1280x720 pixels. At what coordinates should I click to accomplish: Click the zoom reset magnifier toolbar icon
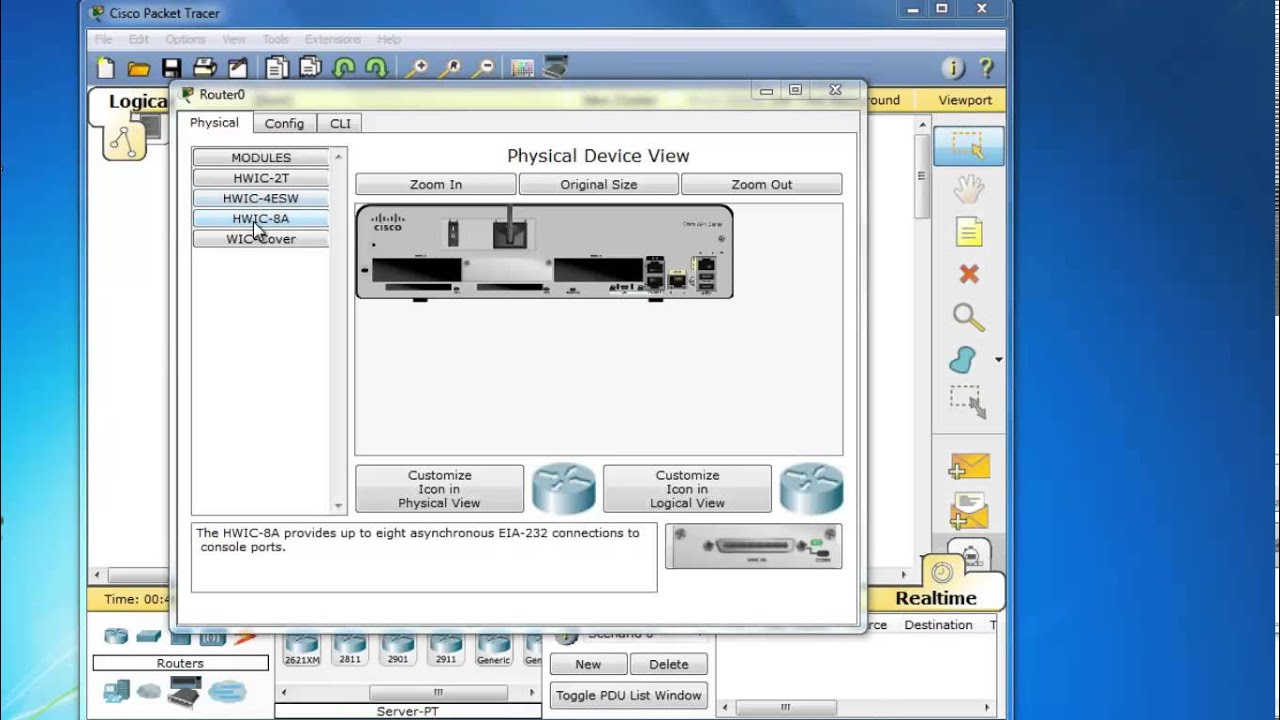point(449,68)
